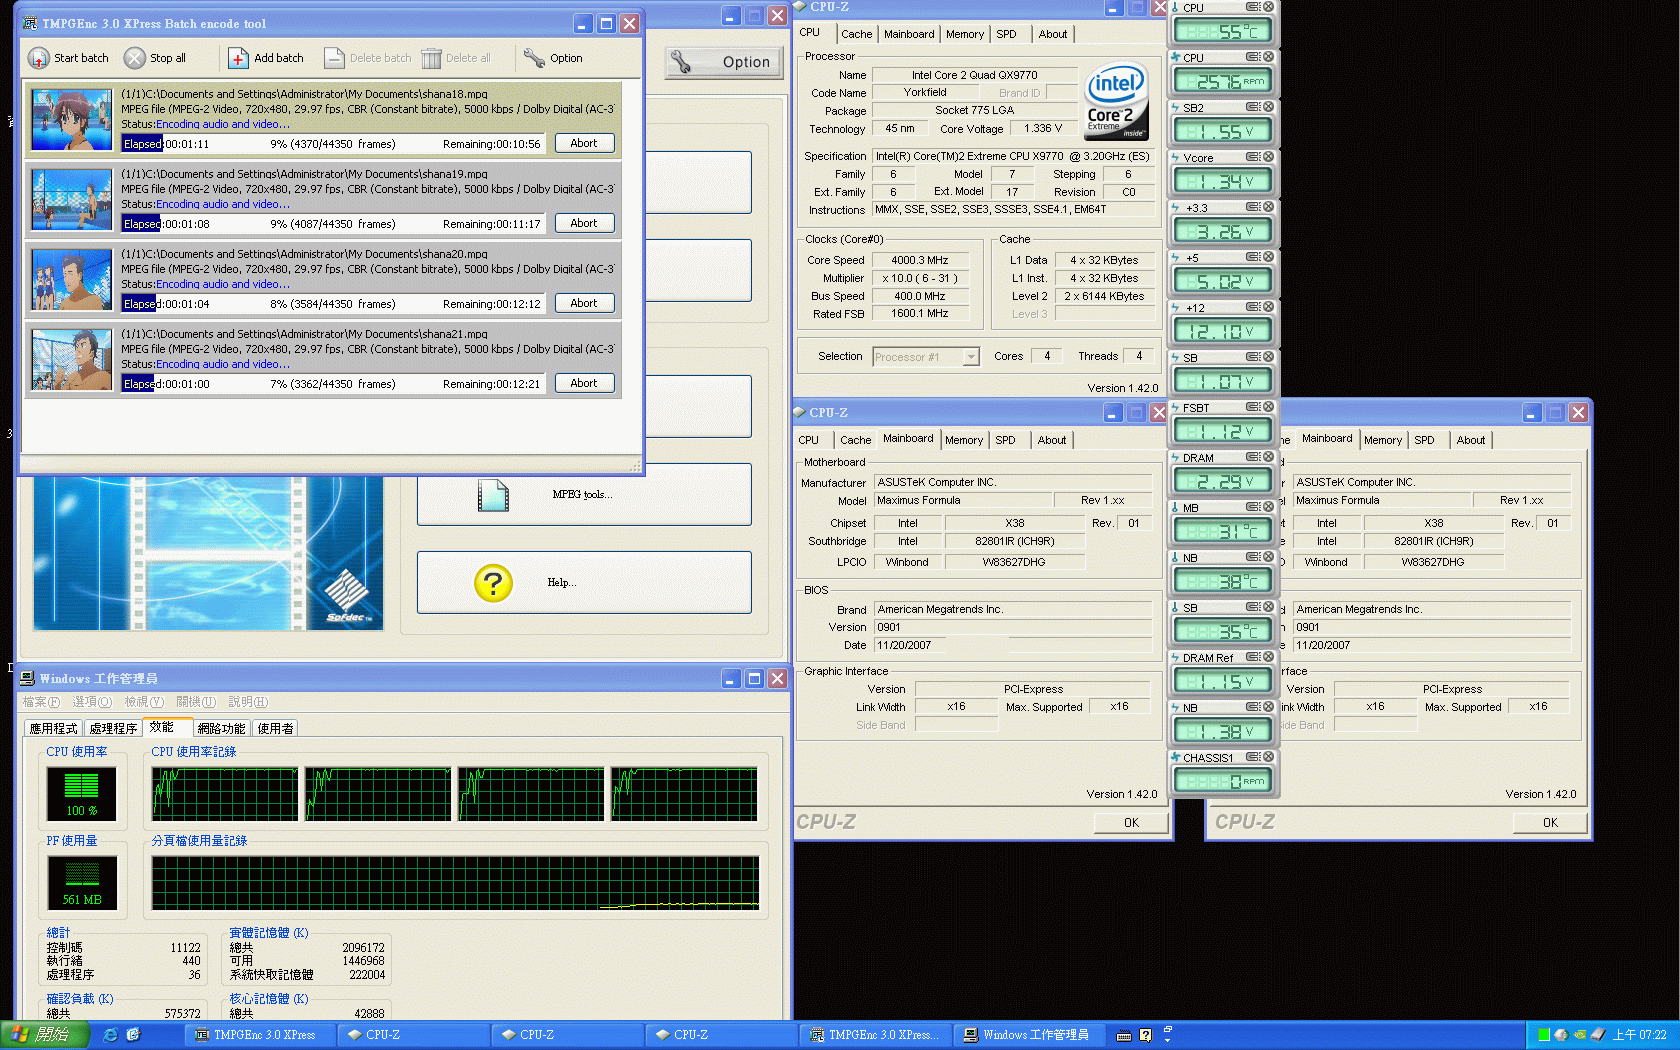Click the Remaining:00:12:21 text for shana21
This screenshot has height=1050, width=1680.
coord(491,384)
